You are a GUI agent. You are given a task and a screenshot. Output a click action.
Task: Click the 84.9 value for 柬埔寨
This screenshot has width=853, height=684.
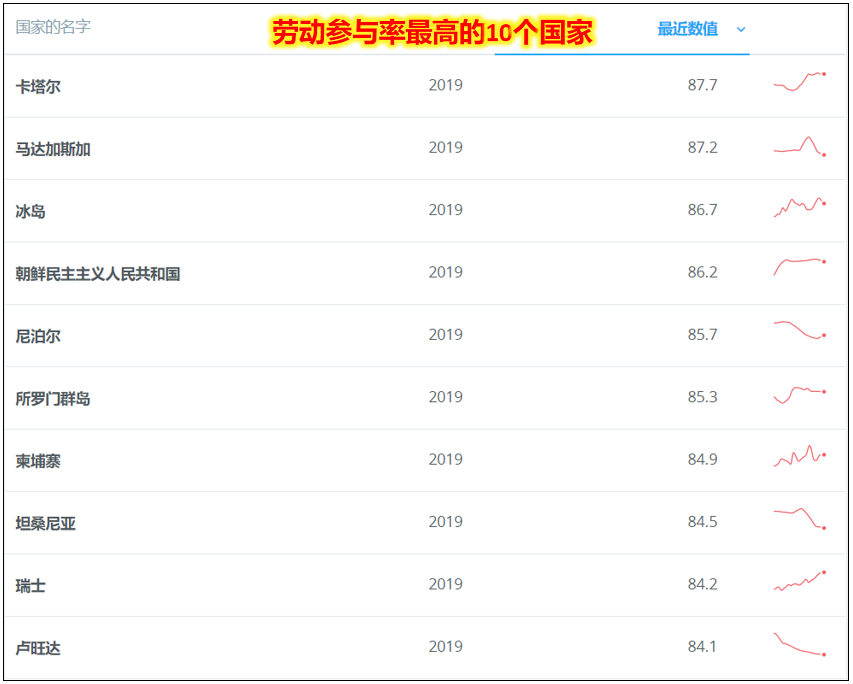(x=705, y=459)
